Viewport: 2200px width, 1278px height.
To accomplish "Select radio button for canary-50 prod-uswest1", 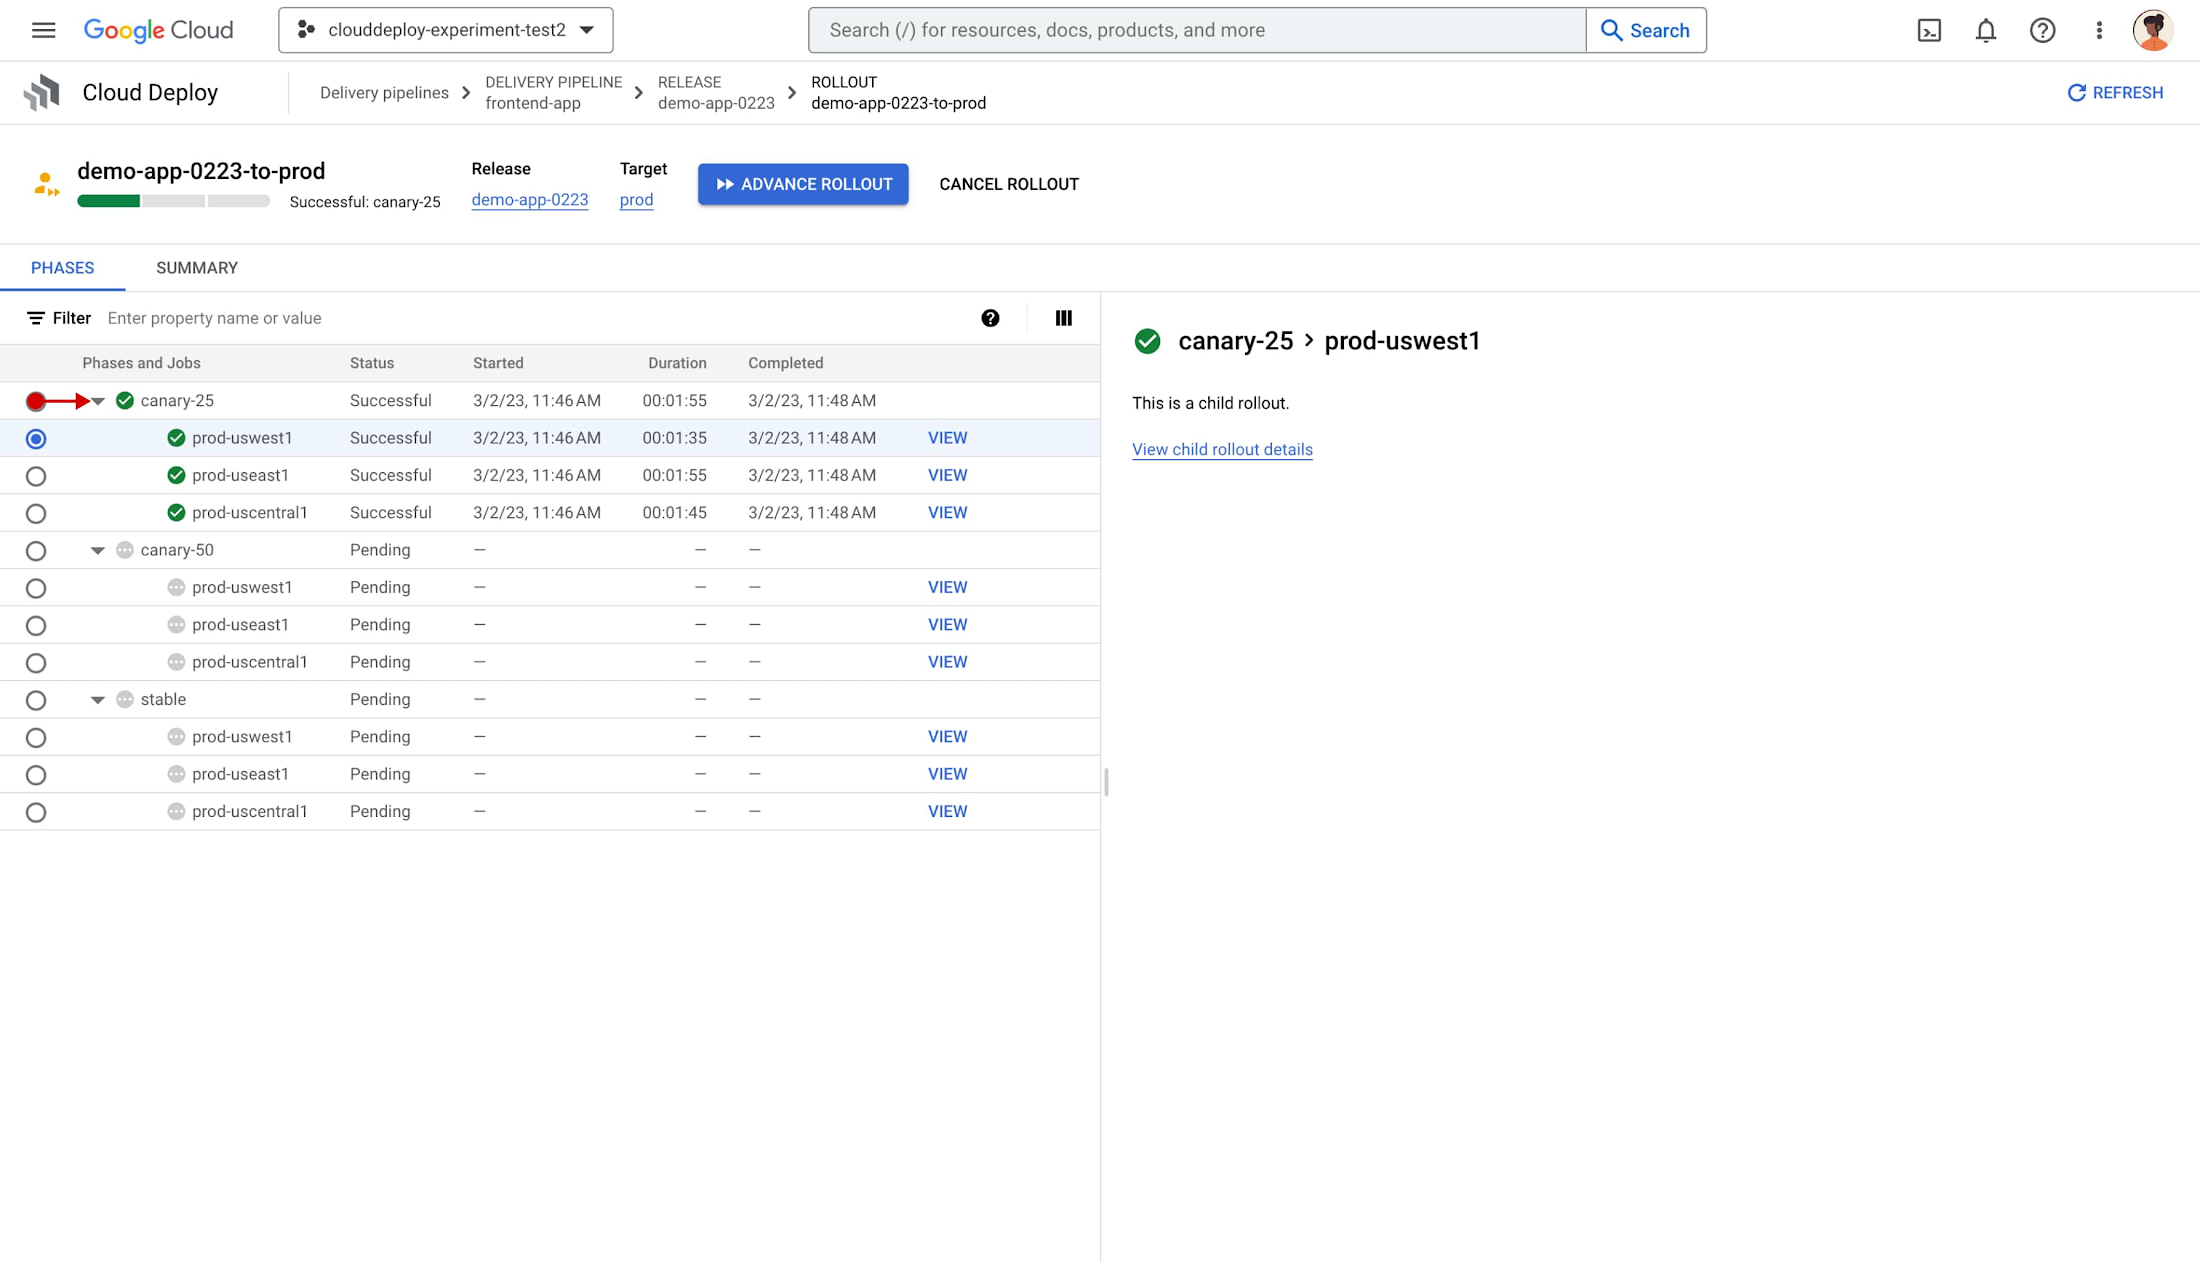I will pos(35,587).
